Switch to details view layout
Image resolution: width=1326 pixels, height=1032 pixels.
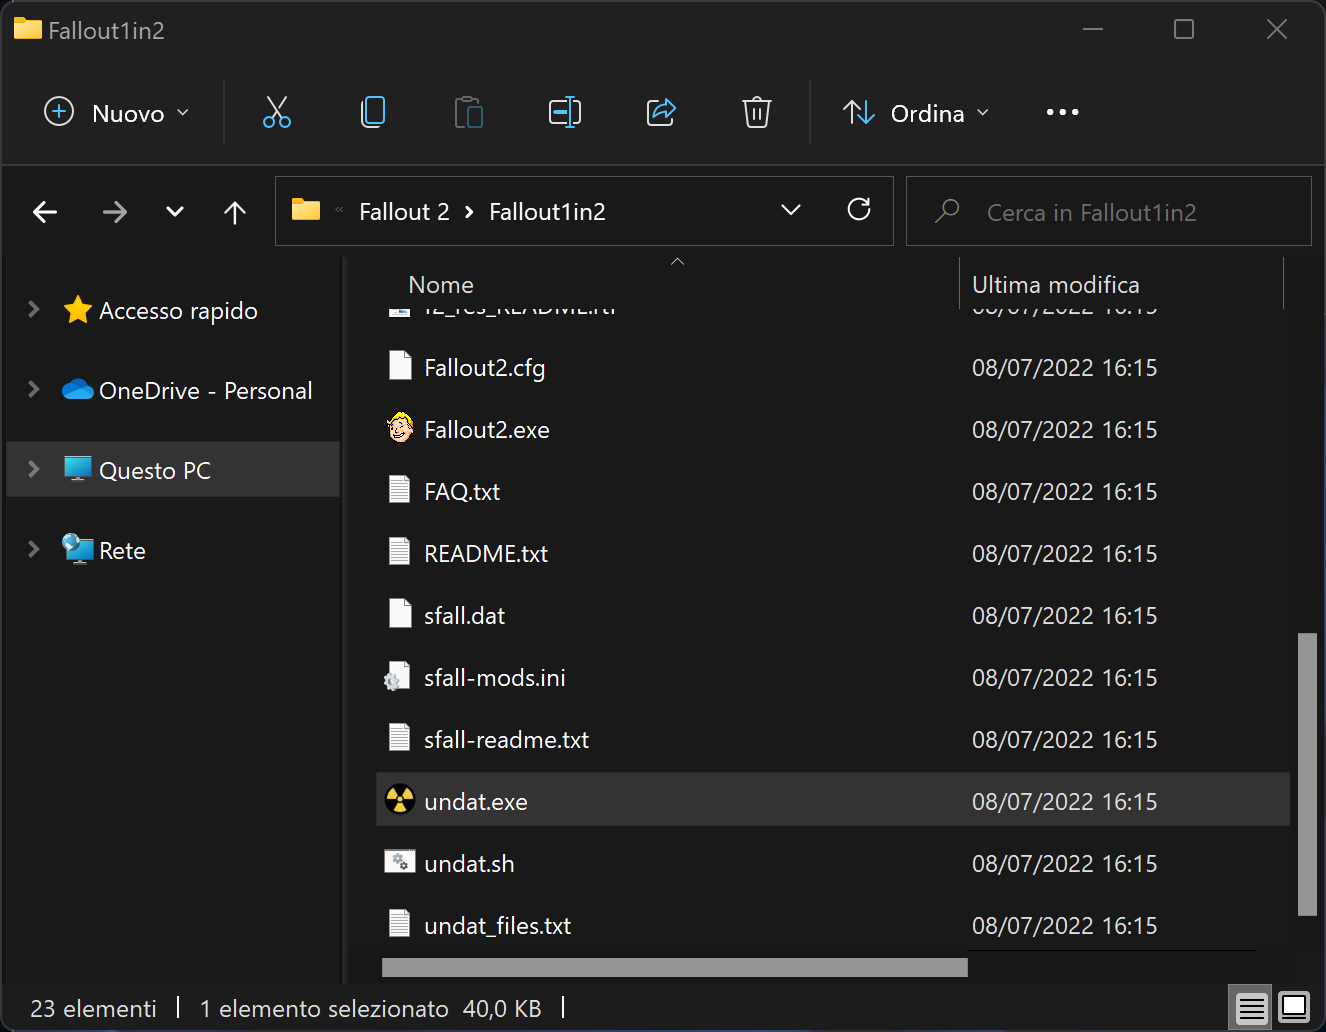click(1251, 1007)
